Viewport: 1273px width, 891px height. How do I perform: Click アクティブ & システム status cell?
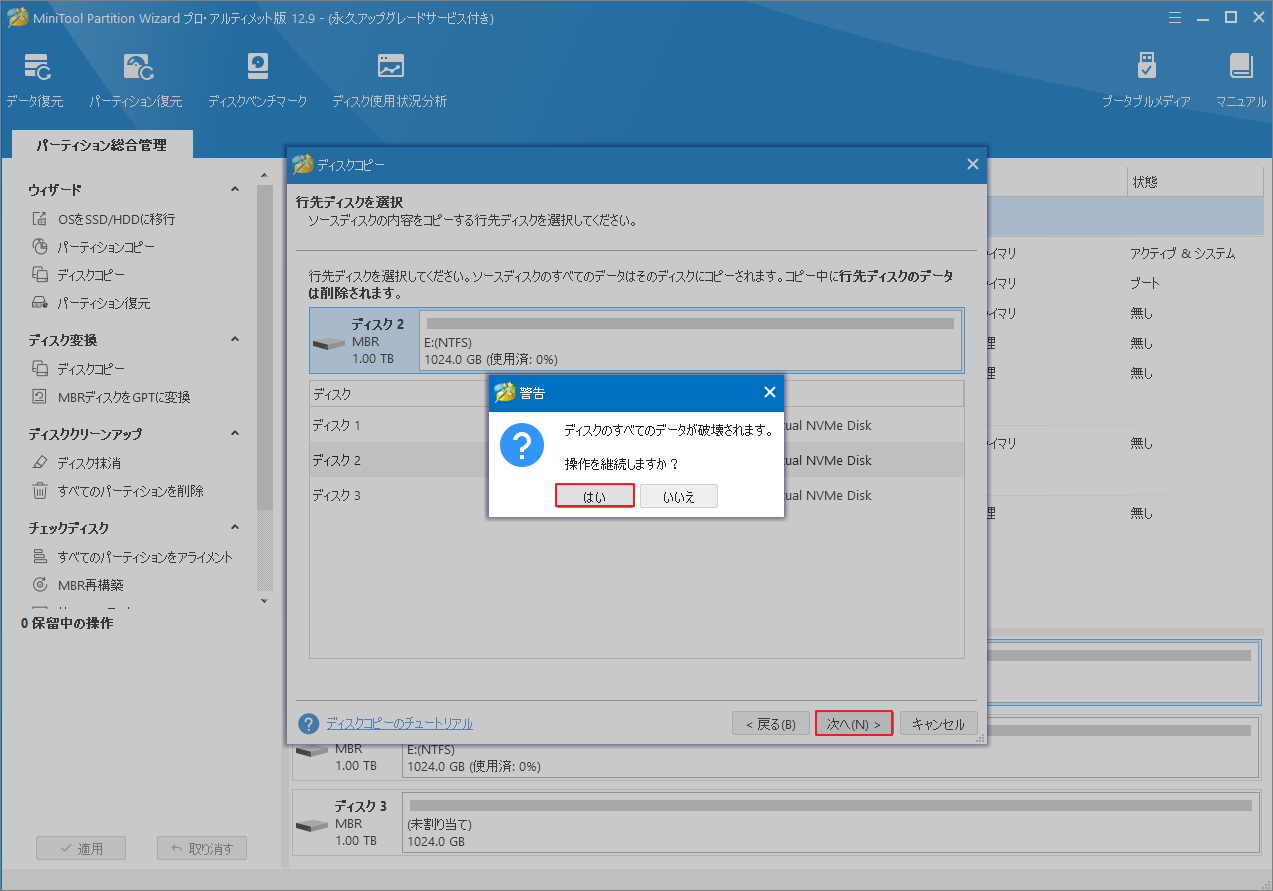[x=1182, y=253]
